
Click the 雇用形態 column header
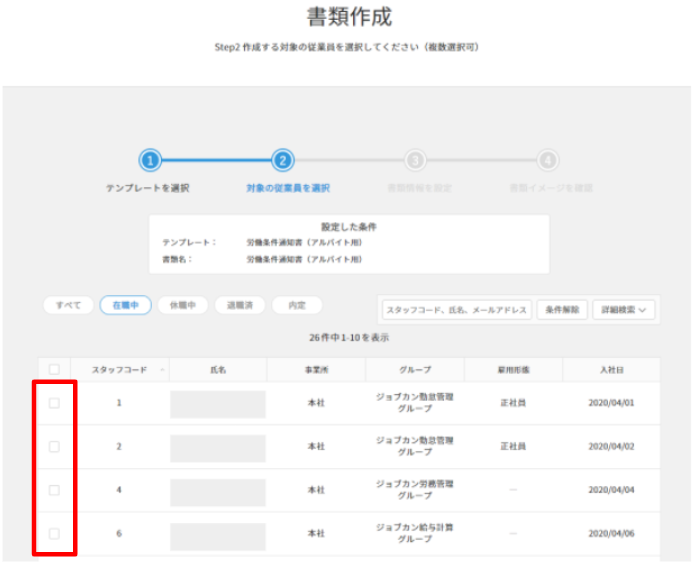pos(514,369)
